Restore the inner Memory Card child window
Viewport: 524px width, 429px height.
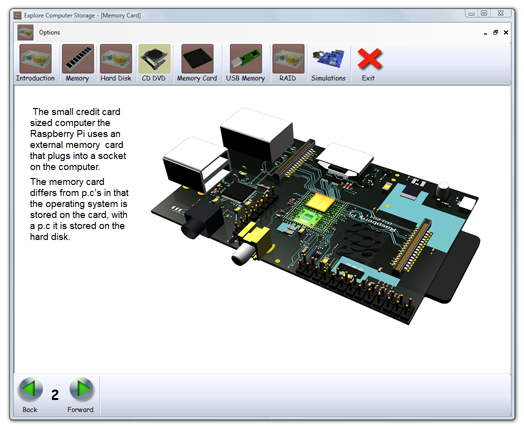tap(496, 32)
